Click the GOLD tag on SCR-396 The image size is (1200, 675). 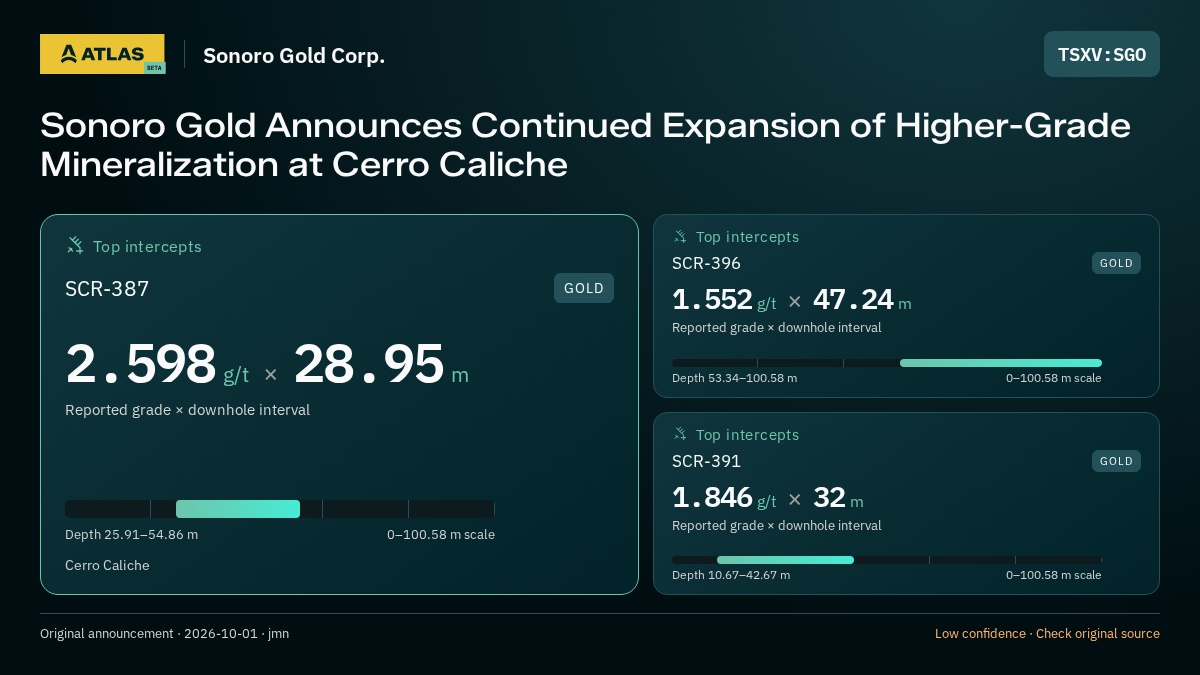click(x=1116, y=263)
